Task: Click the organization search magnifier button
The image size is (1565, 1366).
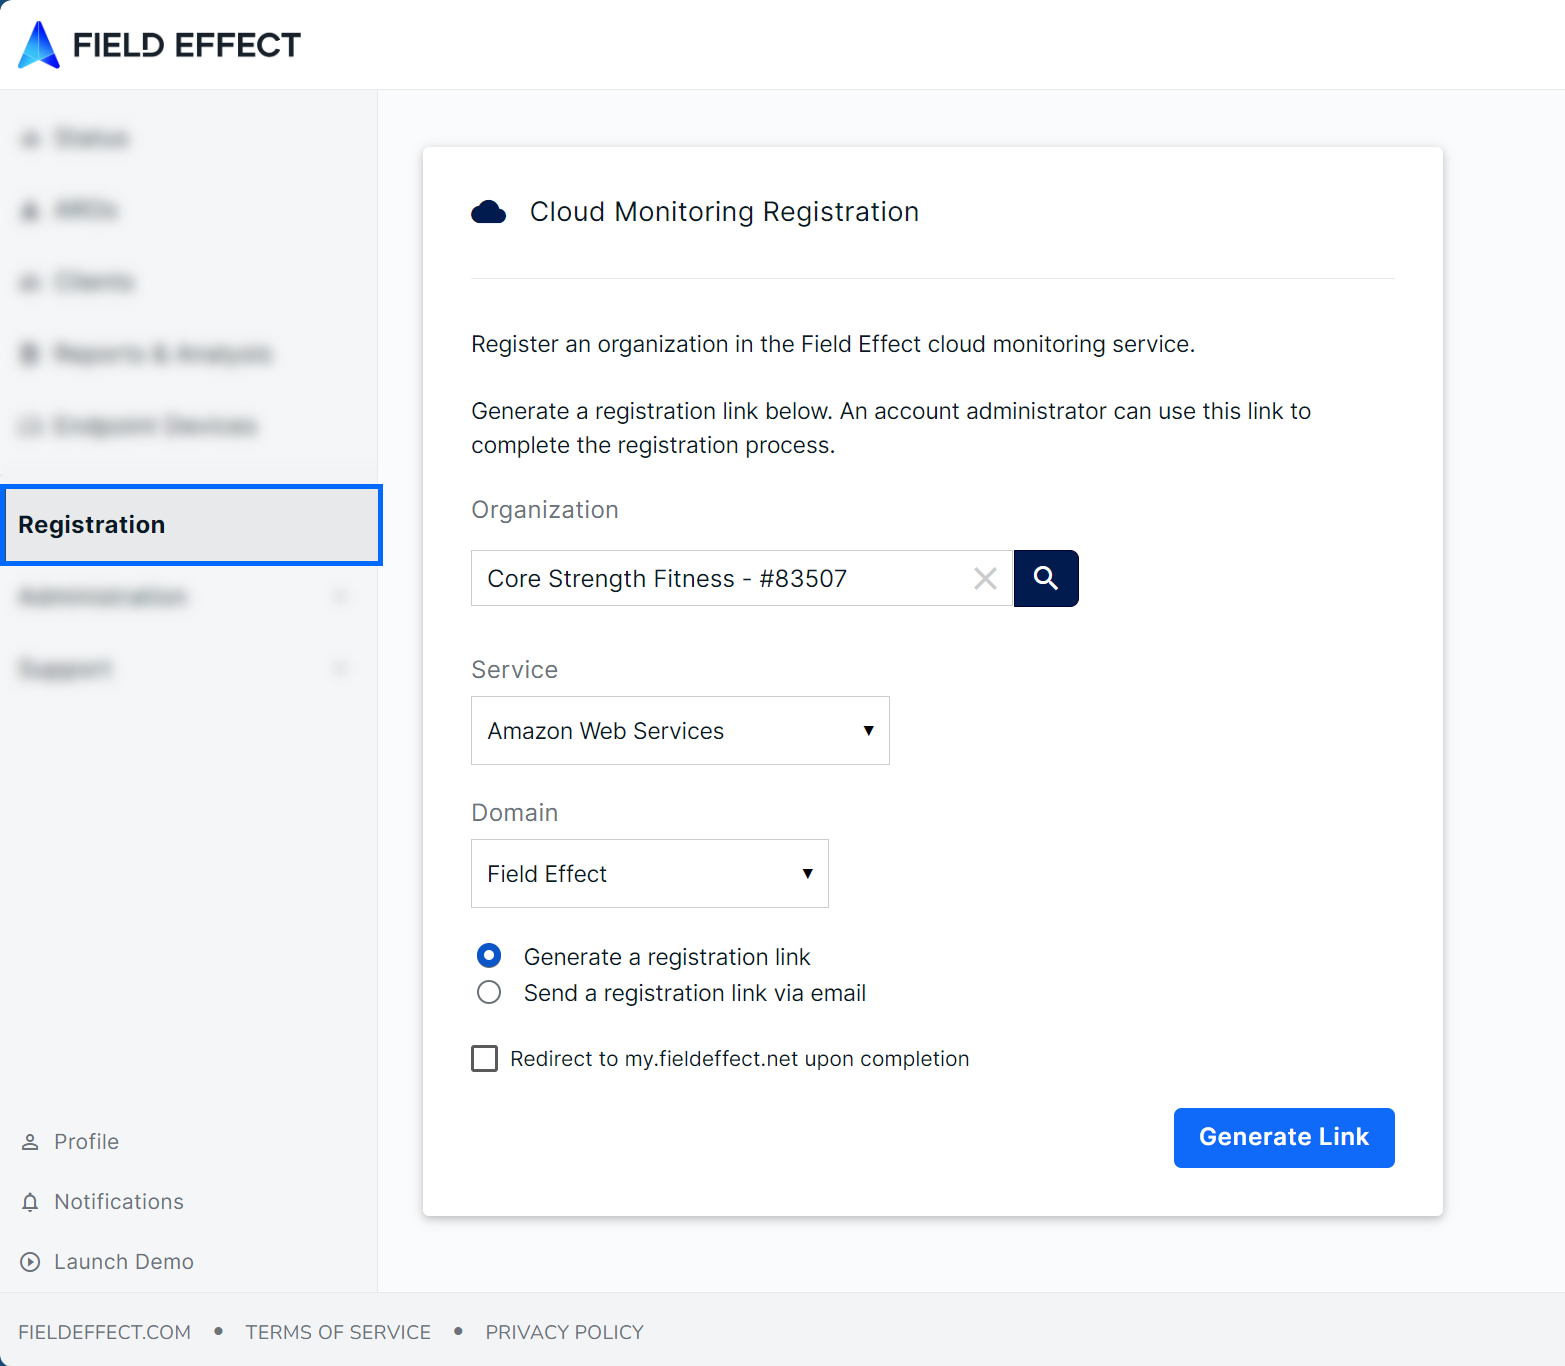Action: point(1046,578)
